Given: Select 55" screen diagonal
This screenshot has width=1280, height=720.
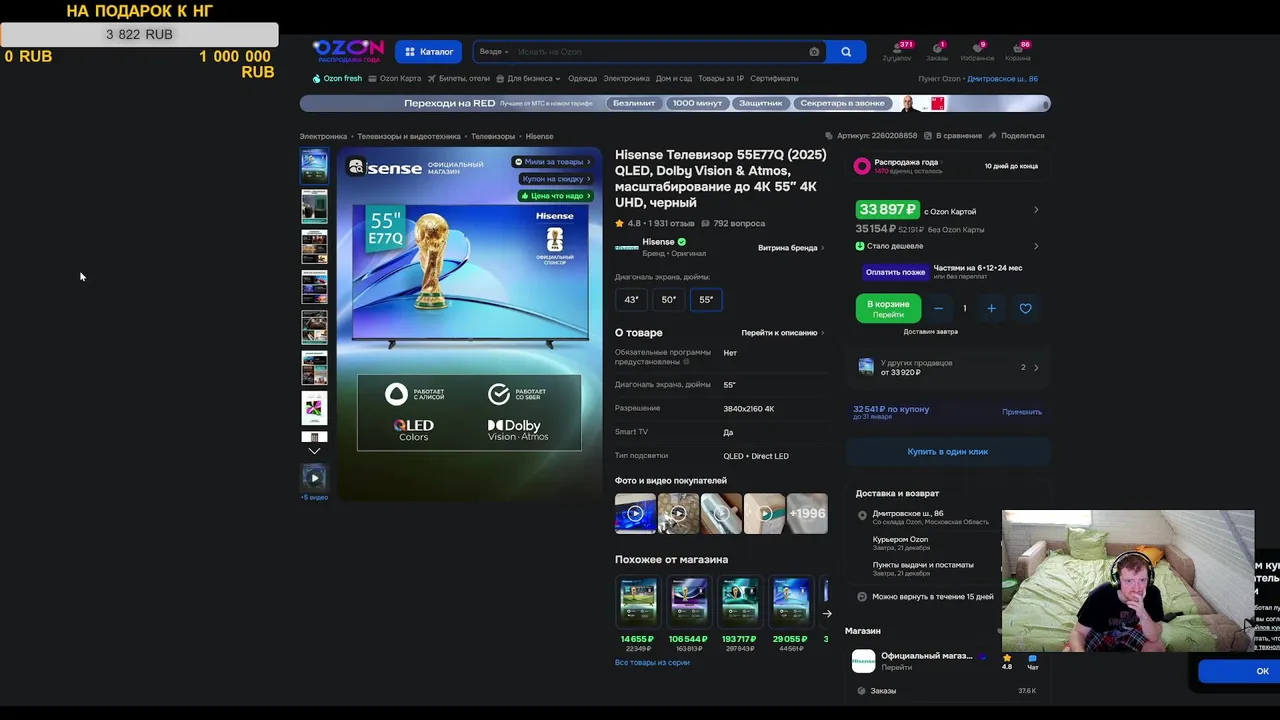Looking at the screenshot, I should click(706, 300).
